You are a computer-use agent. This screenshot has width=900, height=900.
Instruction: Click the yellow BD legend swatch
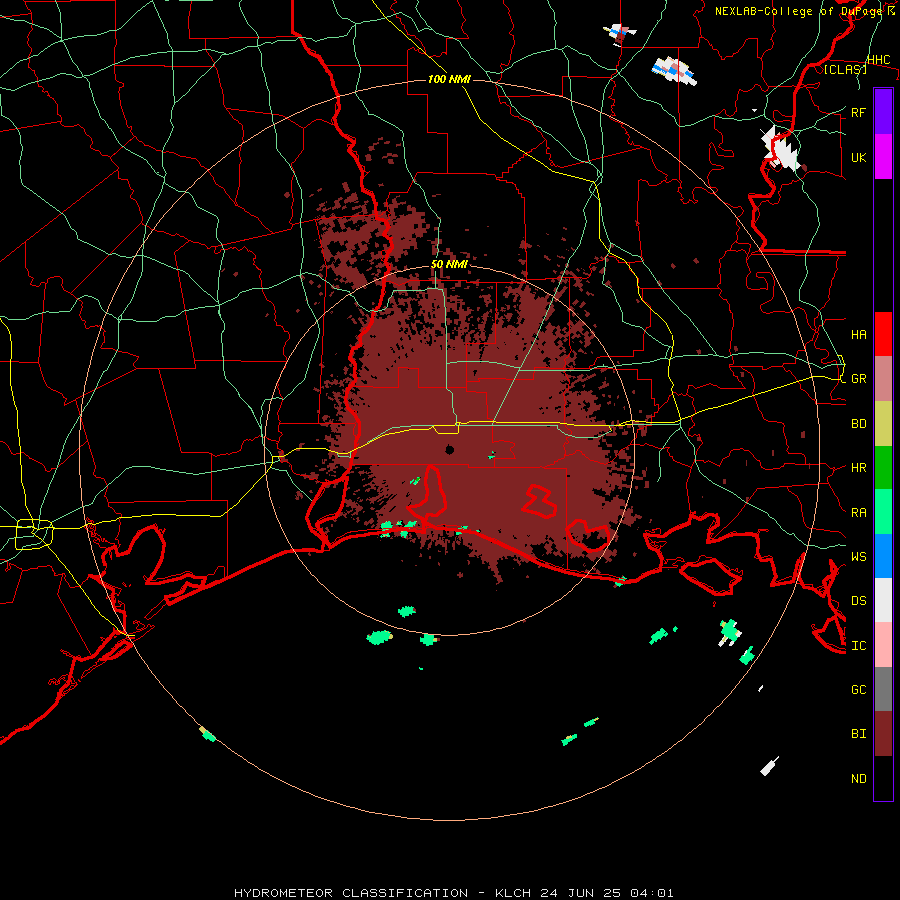tap(883, 424)
